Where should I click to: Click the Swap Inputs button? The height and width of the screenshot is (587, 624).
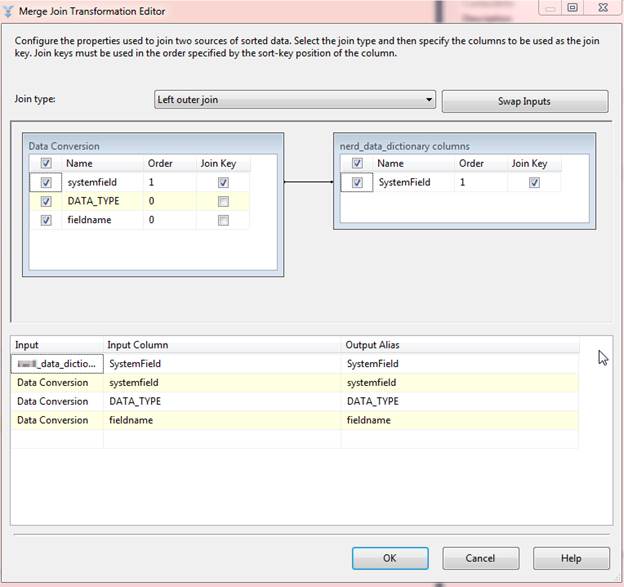(524, 101)
